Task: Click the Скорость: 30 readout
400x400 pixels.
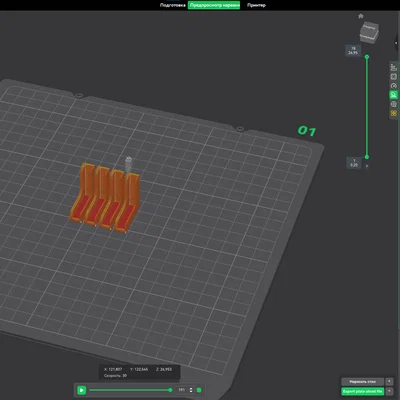Action: pyautogui.click(x=115, y=376)
